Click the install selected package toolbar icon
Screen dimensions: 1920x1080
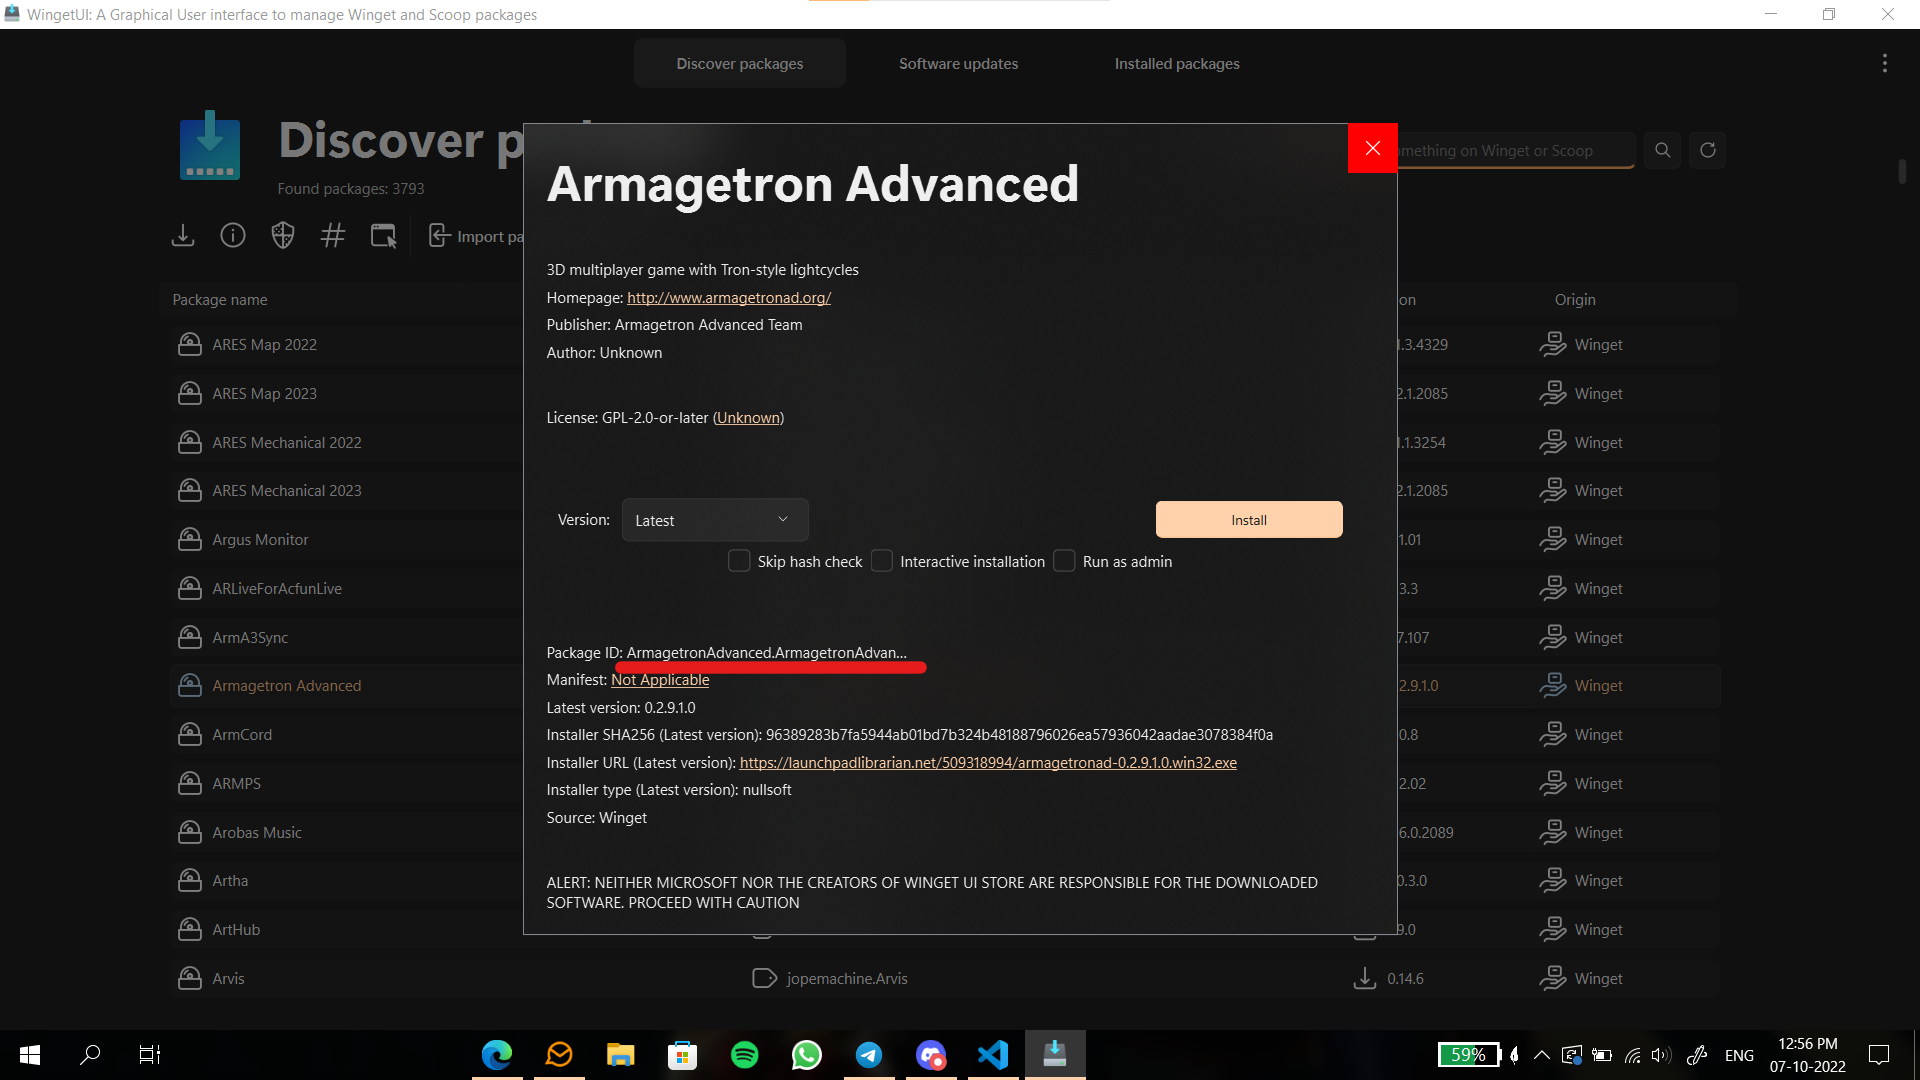click(x=183, y=236)
